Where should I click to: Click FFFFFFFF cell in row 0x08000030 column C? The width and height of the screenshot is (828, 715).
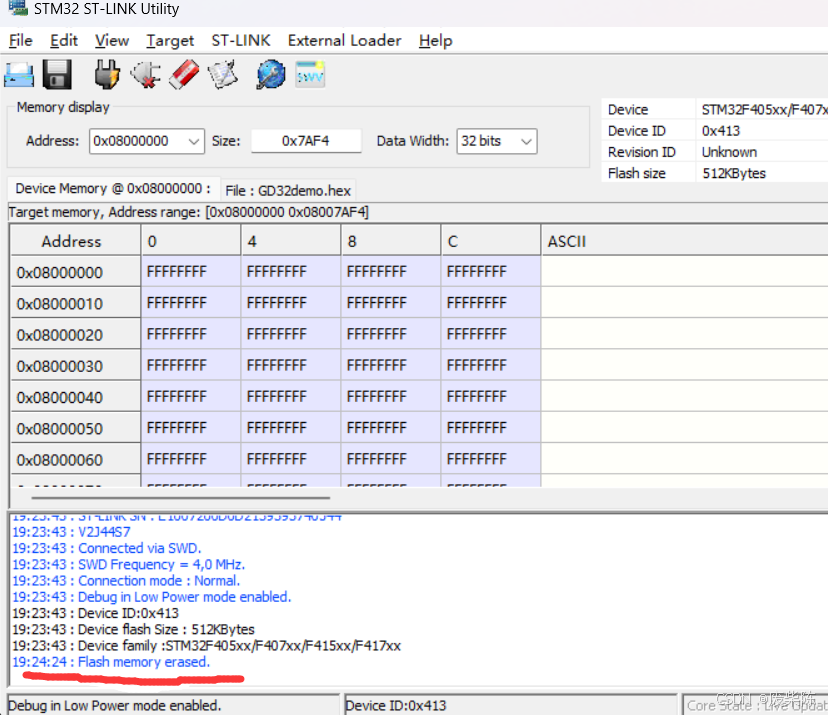click(491, 365)
